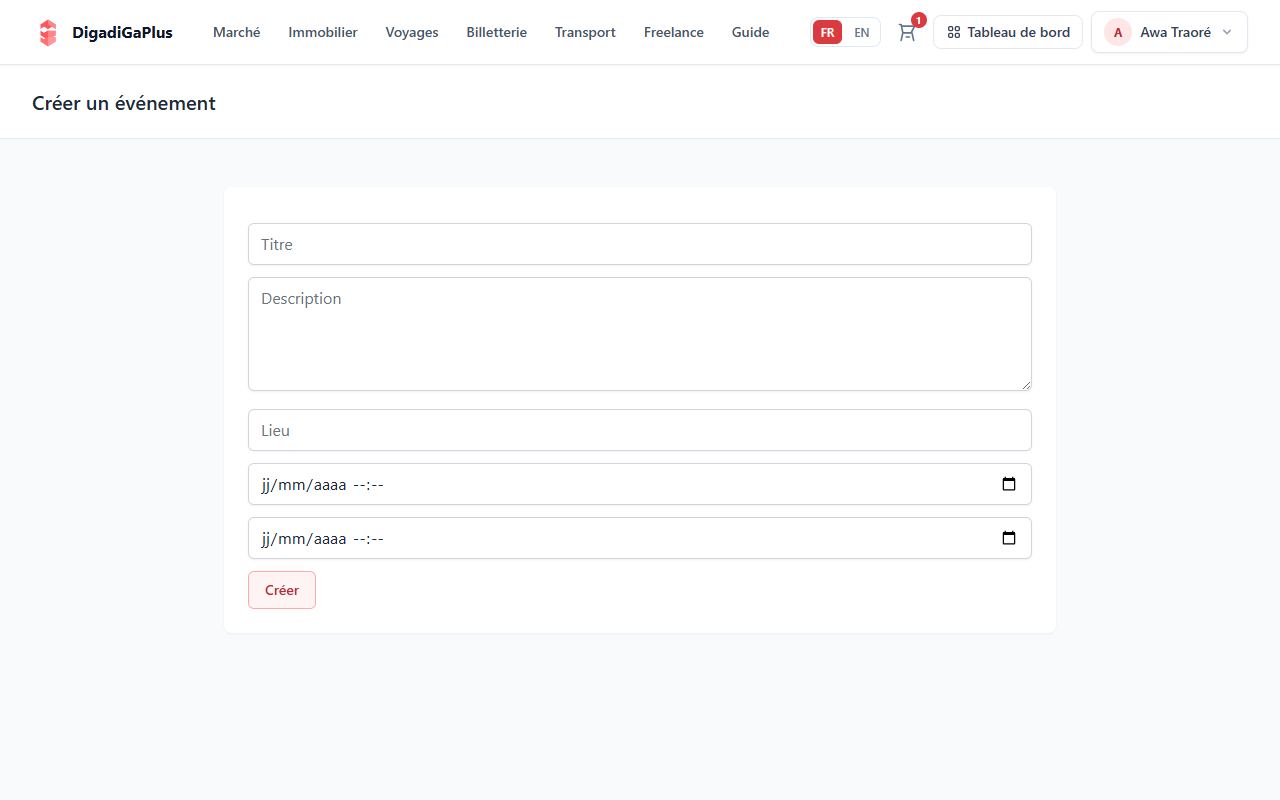Click the grid icon in Tableau de bord
Screen dimensions: 1280x800
click(x=953, y=32)
